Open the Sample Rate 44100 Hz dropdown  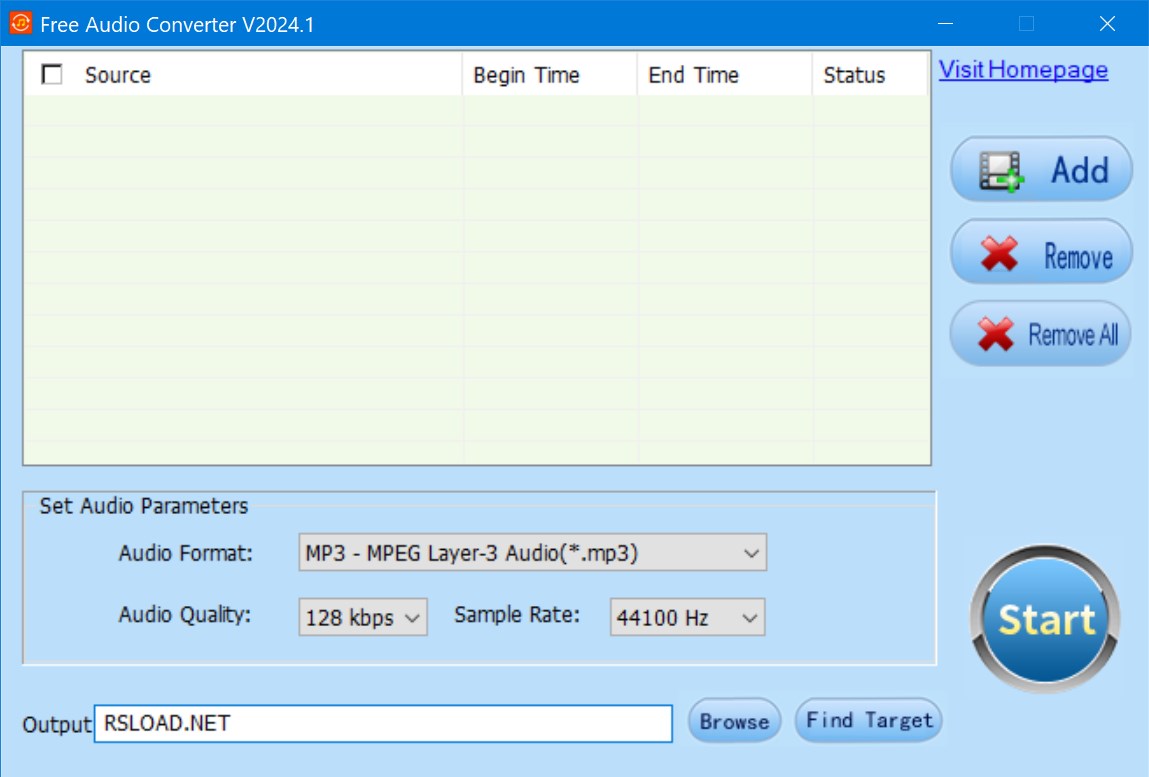tap(687, 617)
